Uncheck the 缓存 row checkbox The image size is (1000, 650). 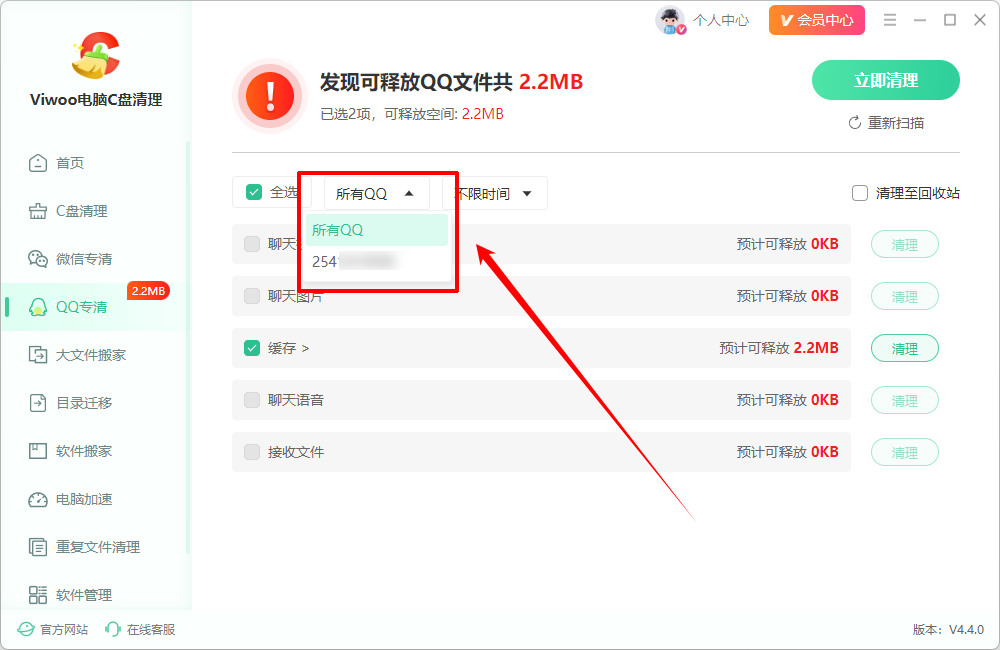pos(252,348)
